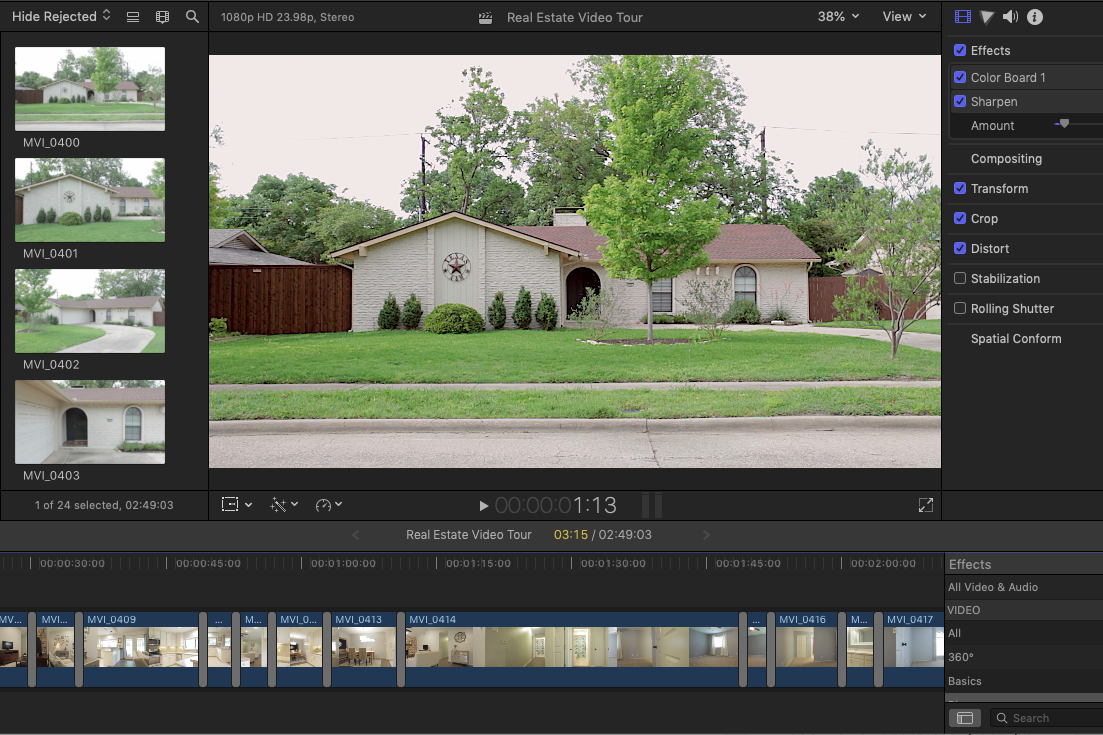
Task: Click the search icon in the browser toolbar
Action: (192, 16)
